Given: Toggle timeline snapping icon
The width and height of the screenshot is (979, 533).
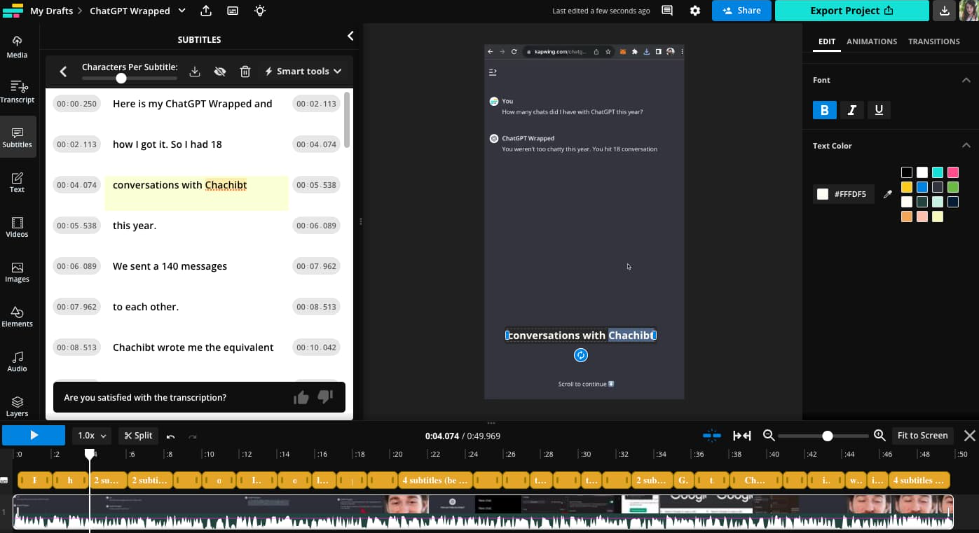Looking at the screenshot, I should point(712,436).
